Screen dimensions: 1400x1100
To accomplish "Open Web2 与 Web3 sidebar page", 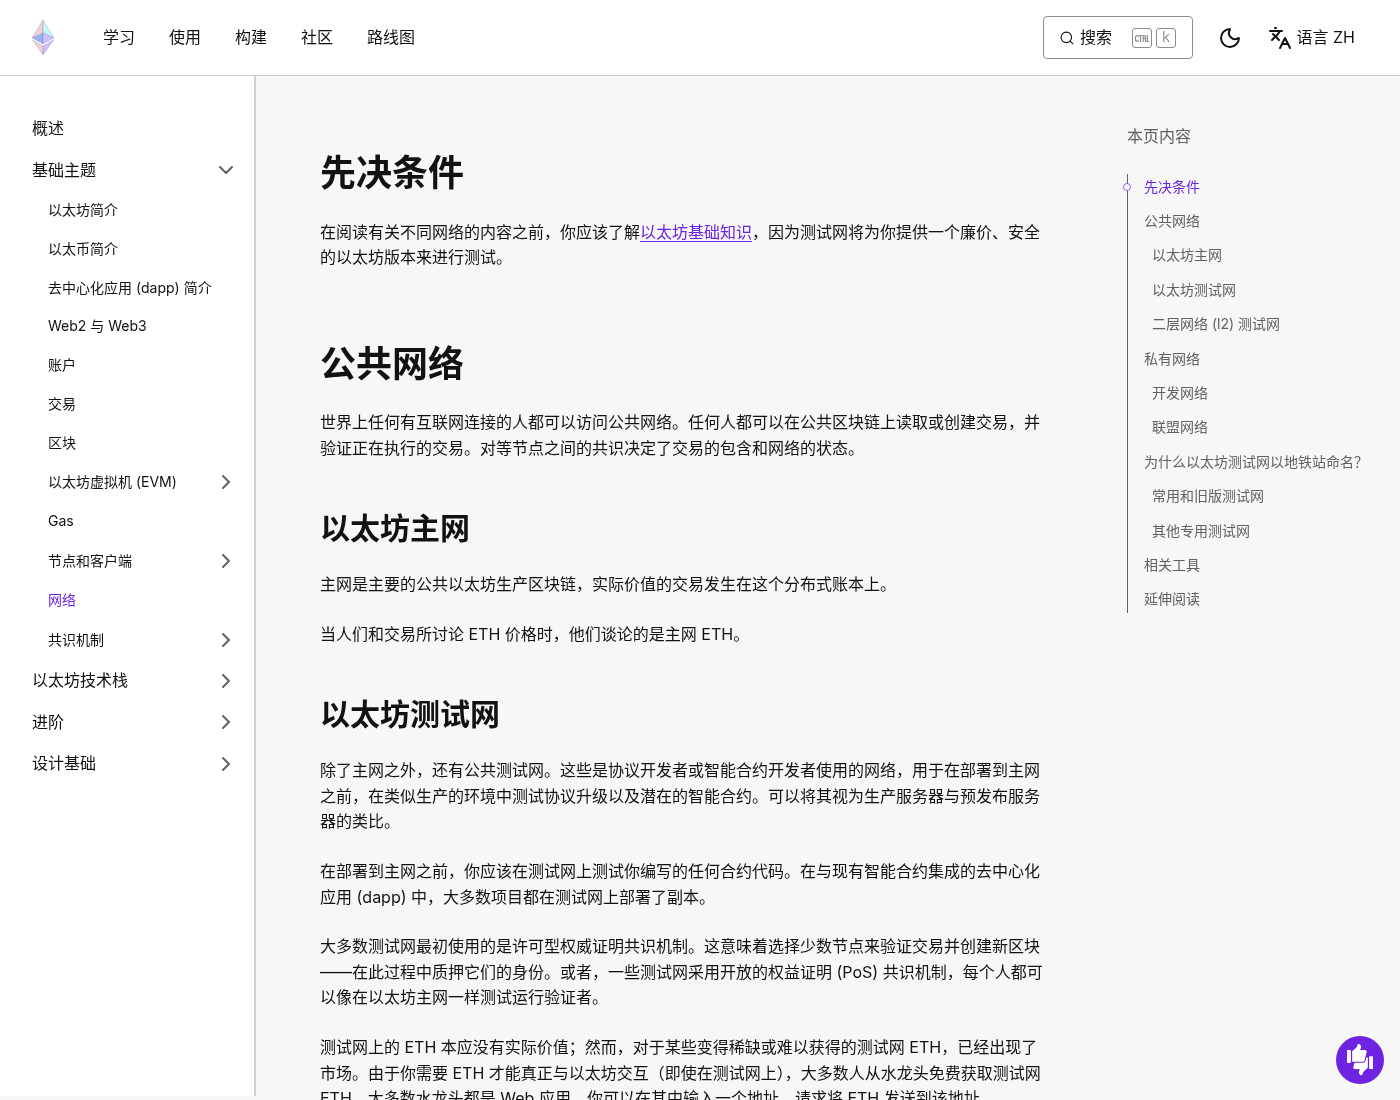I will coord(97,326).
